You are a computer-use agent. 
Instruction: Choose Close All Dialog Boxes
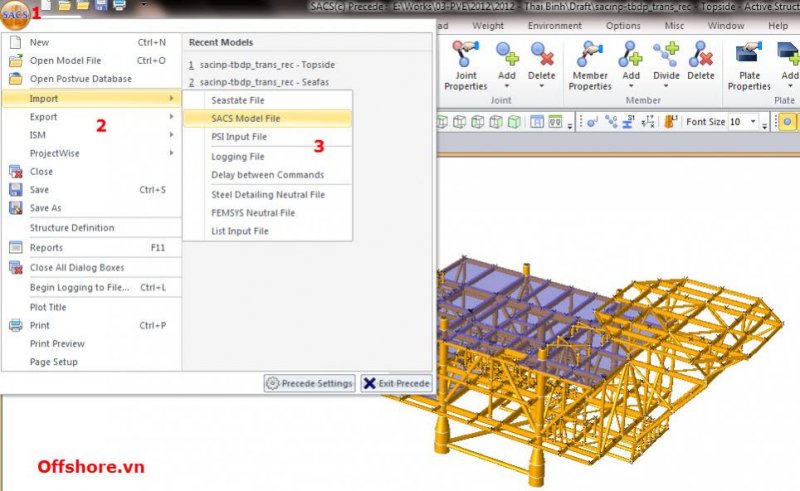point(92,267)
